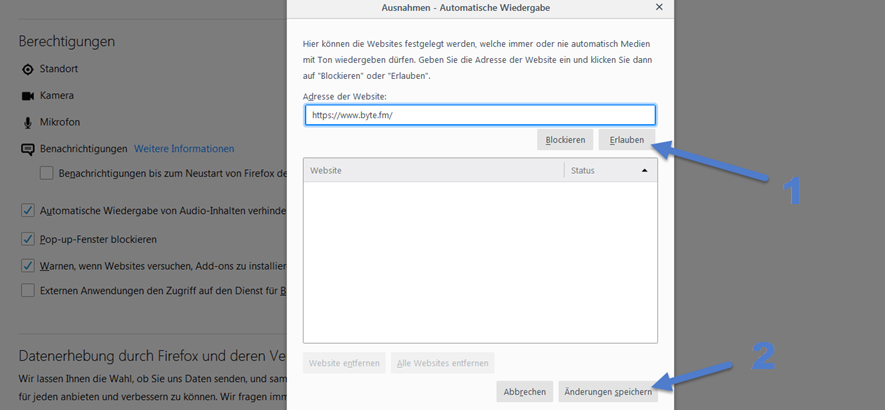Click the Erlauben button
Screen dimensions: 885x410
tap(626, 140)
